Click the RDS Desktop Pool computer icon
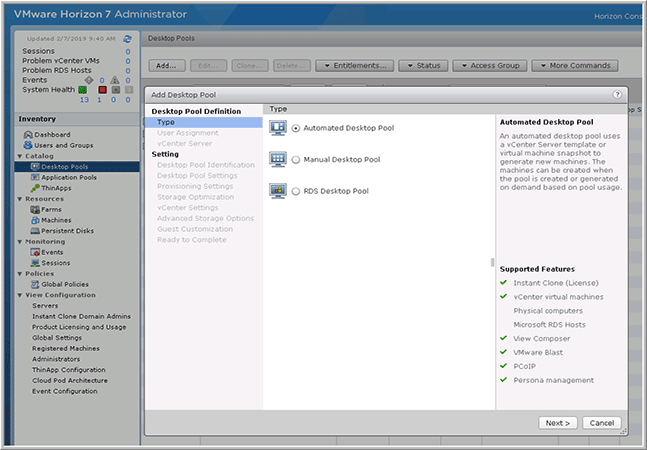 point(278,191)
